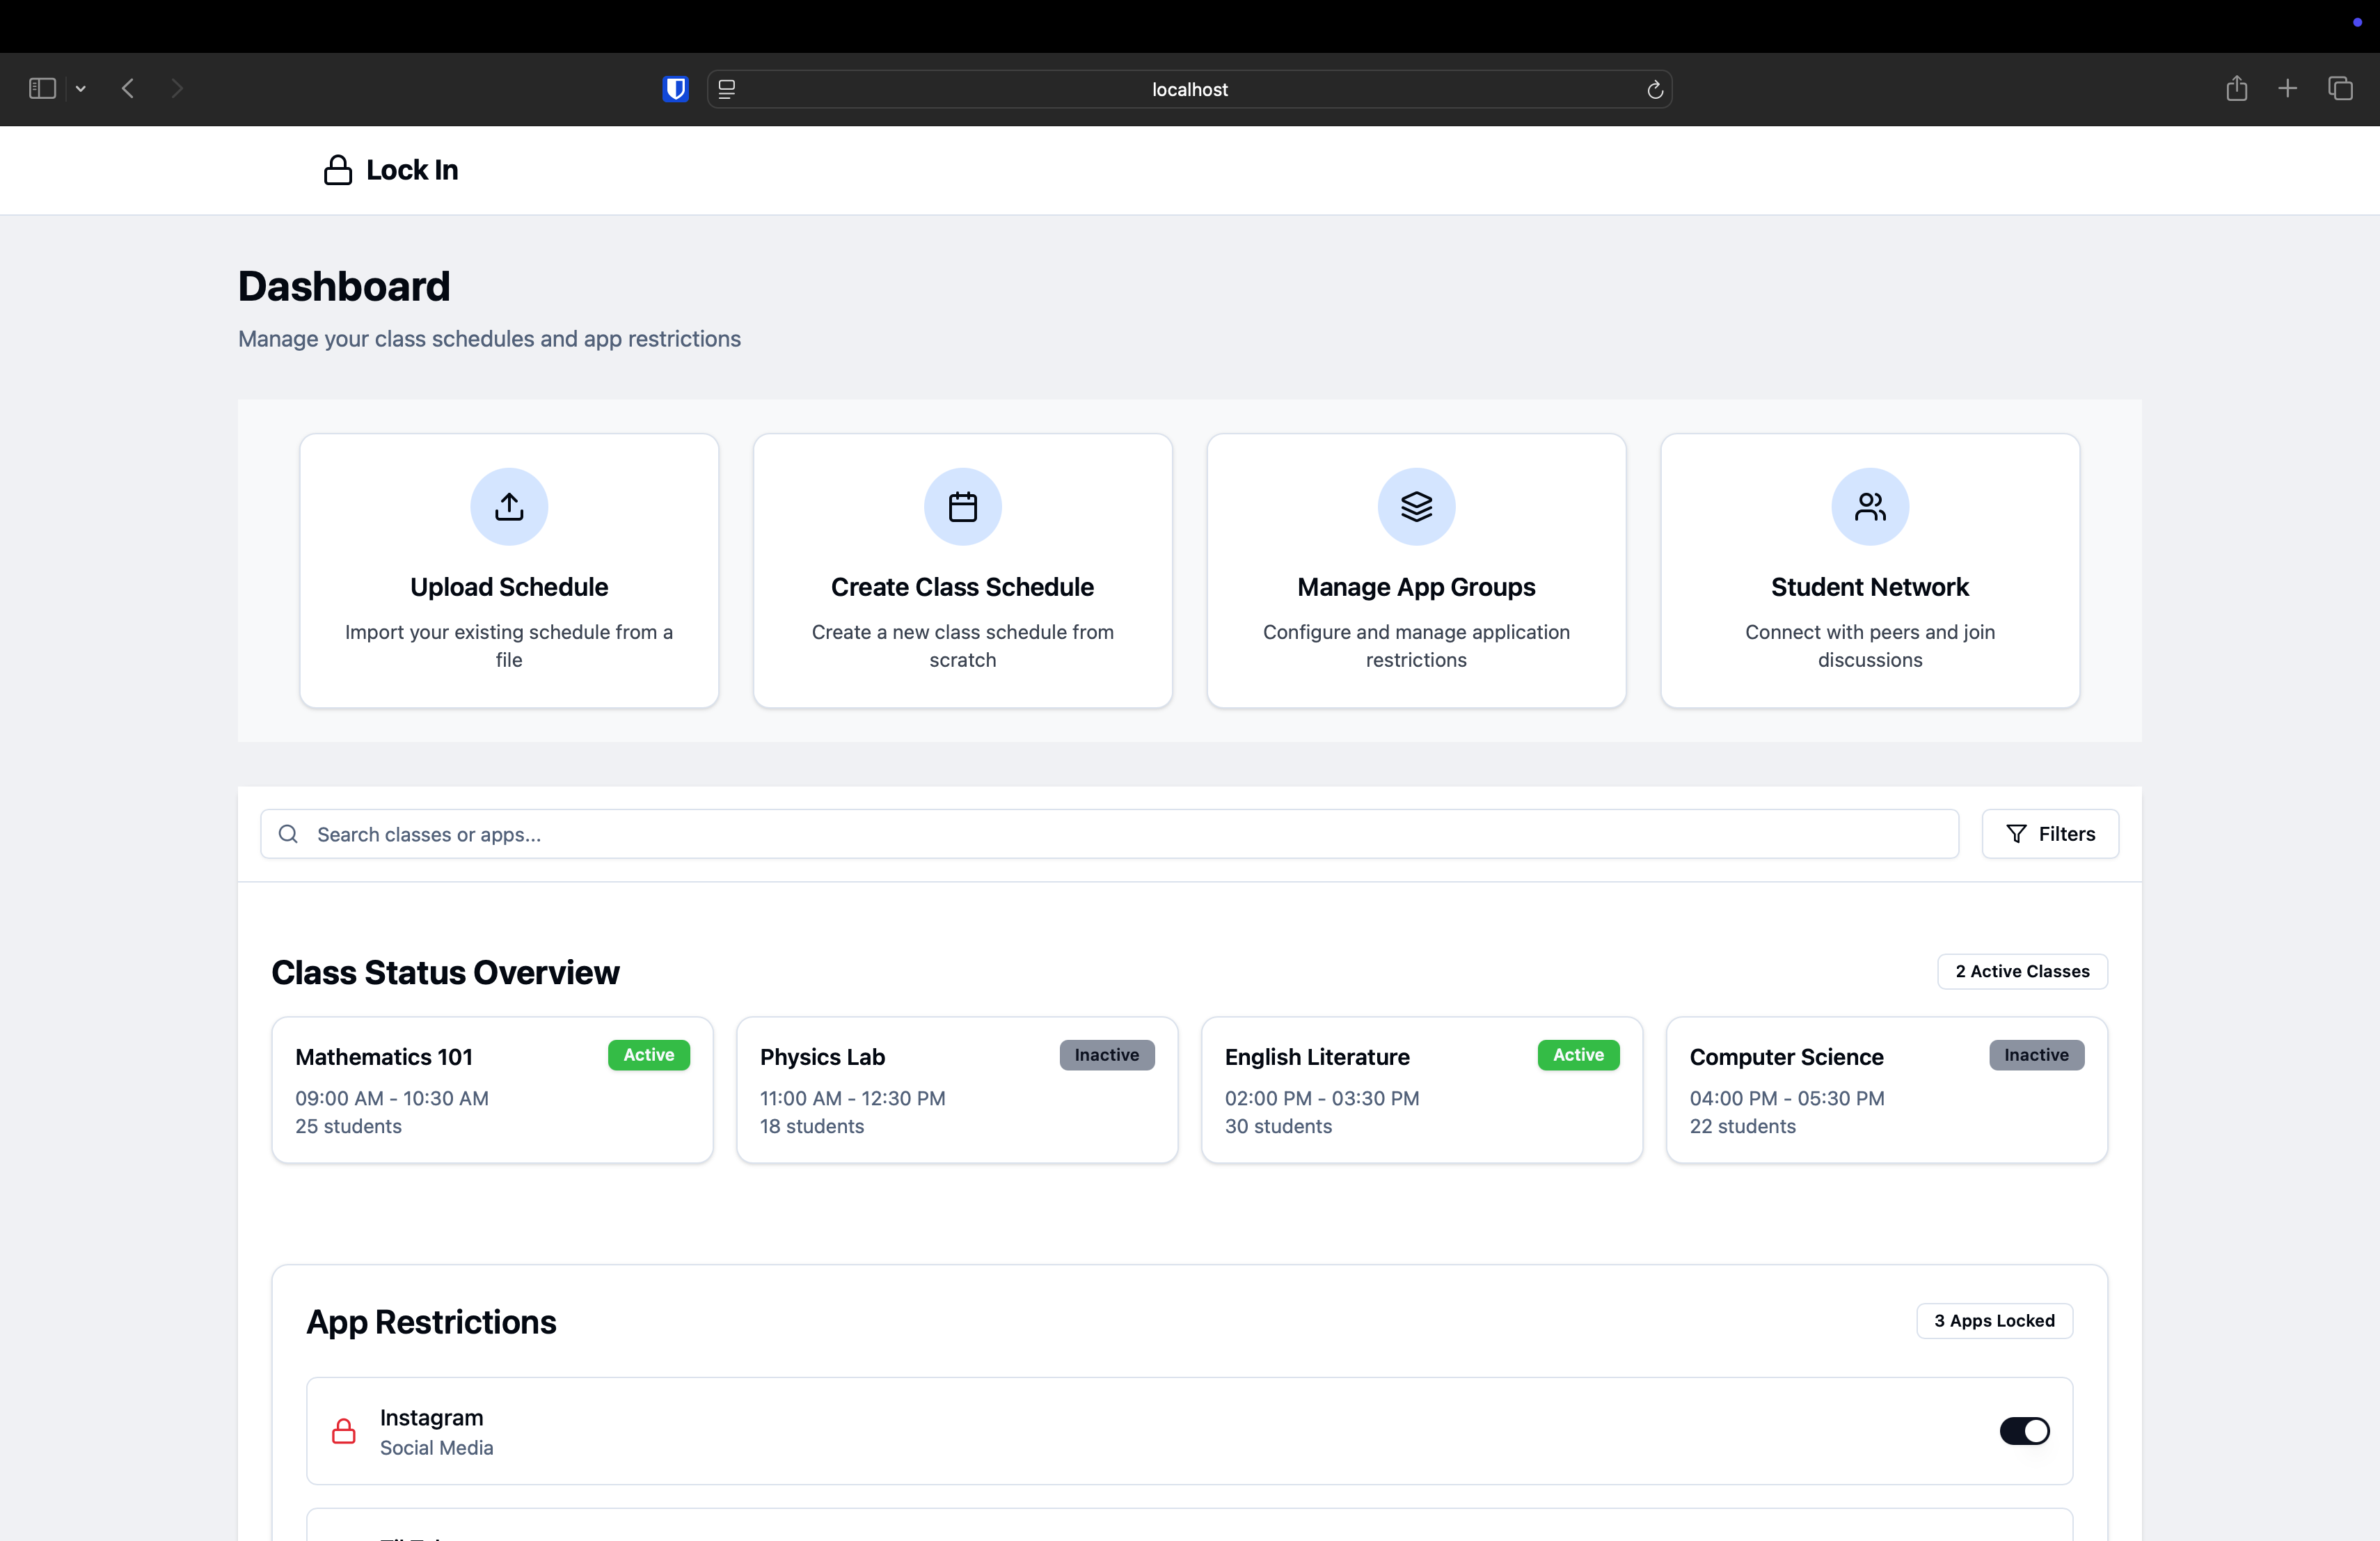Click the Create Class Schedule calendar icon
This screenshot has height=1541, width=2380.
962,507
